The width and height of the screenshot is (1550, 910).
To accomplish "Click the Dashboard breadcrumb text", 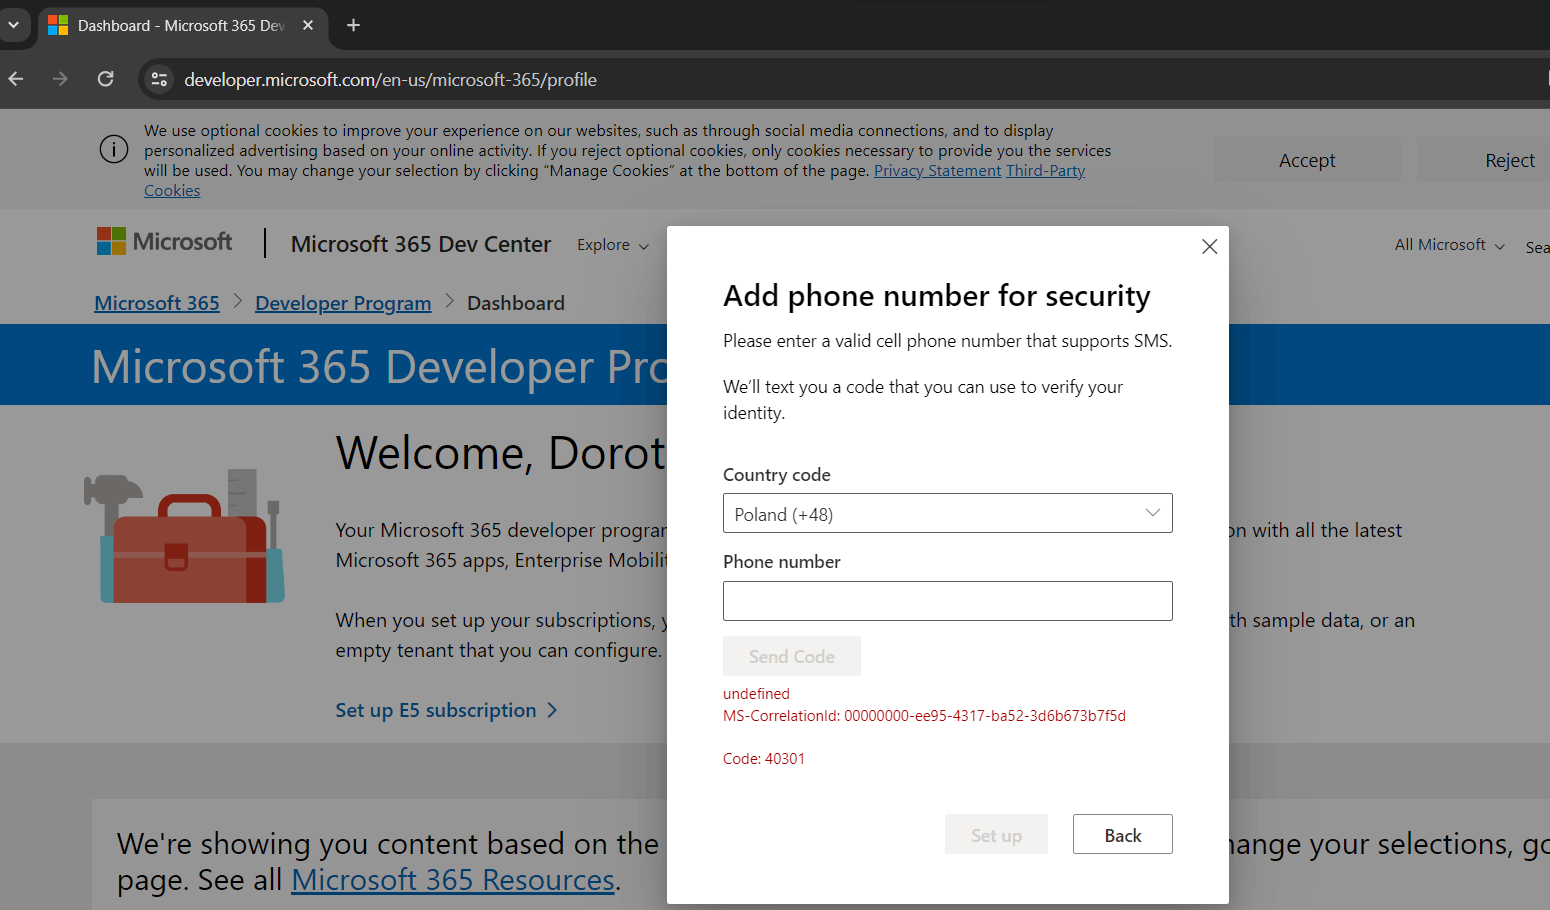I will 515,303.
